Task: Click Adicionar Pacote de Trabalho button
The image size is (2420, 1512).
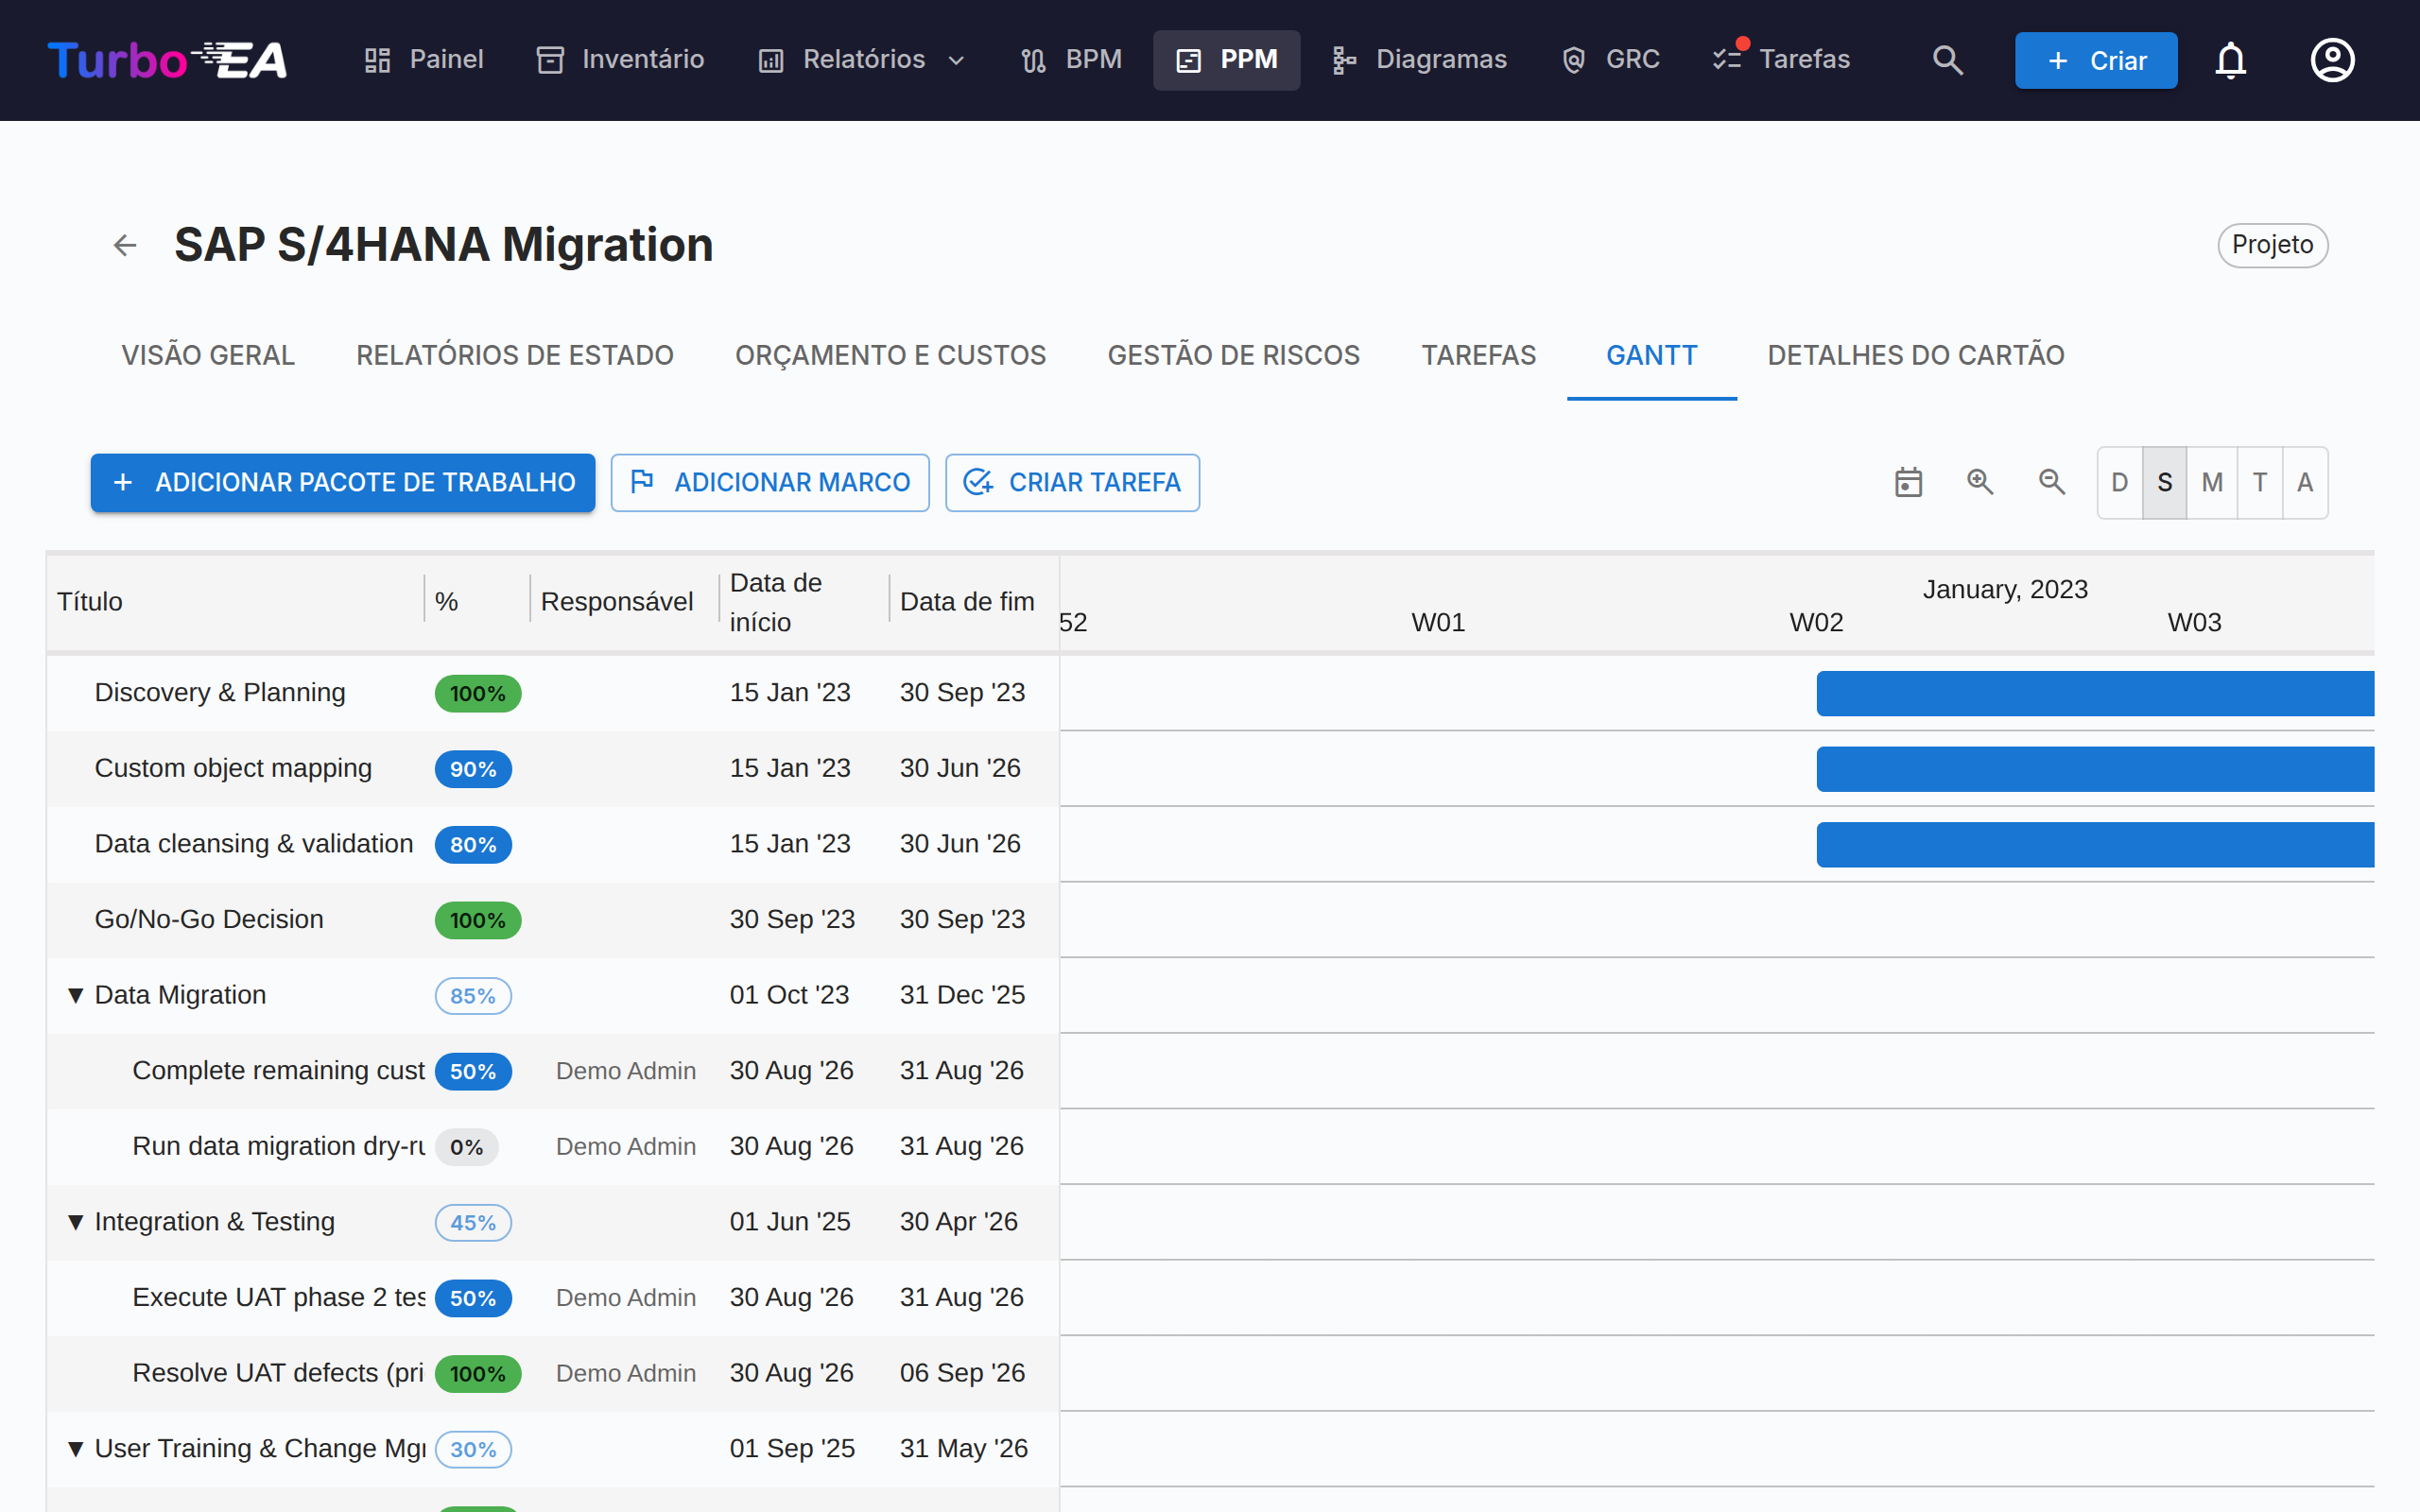Action: point(343,483)
